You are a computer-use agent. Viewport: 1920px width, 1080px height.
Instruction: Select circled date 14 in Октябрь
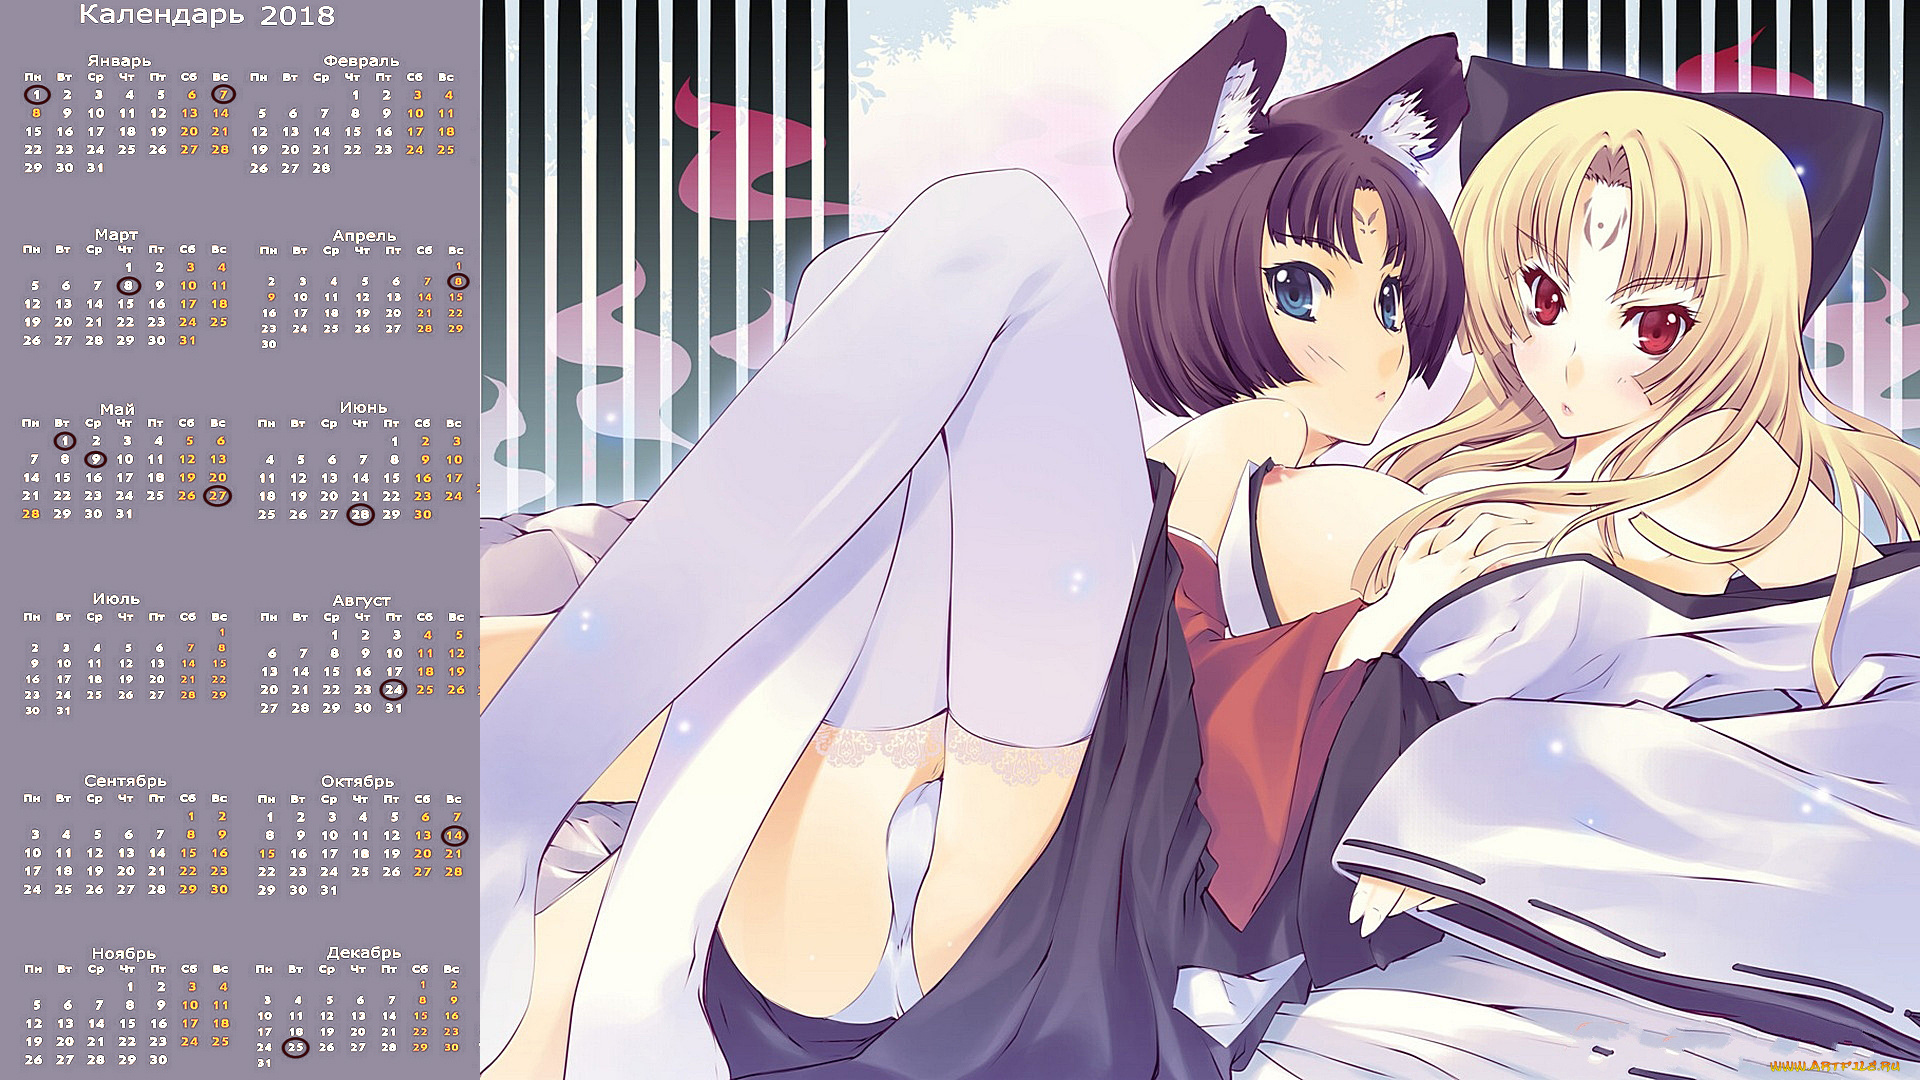454,836
